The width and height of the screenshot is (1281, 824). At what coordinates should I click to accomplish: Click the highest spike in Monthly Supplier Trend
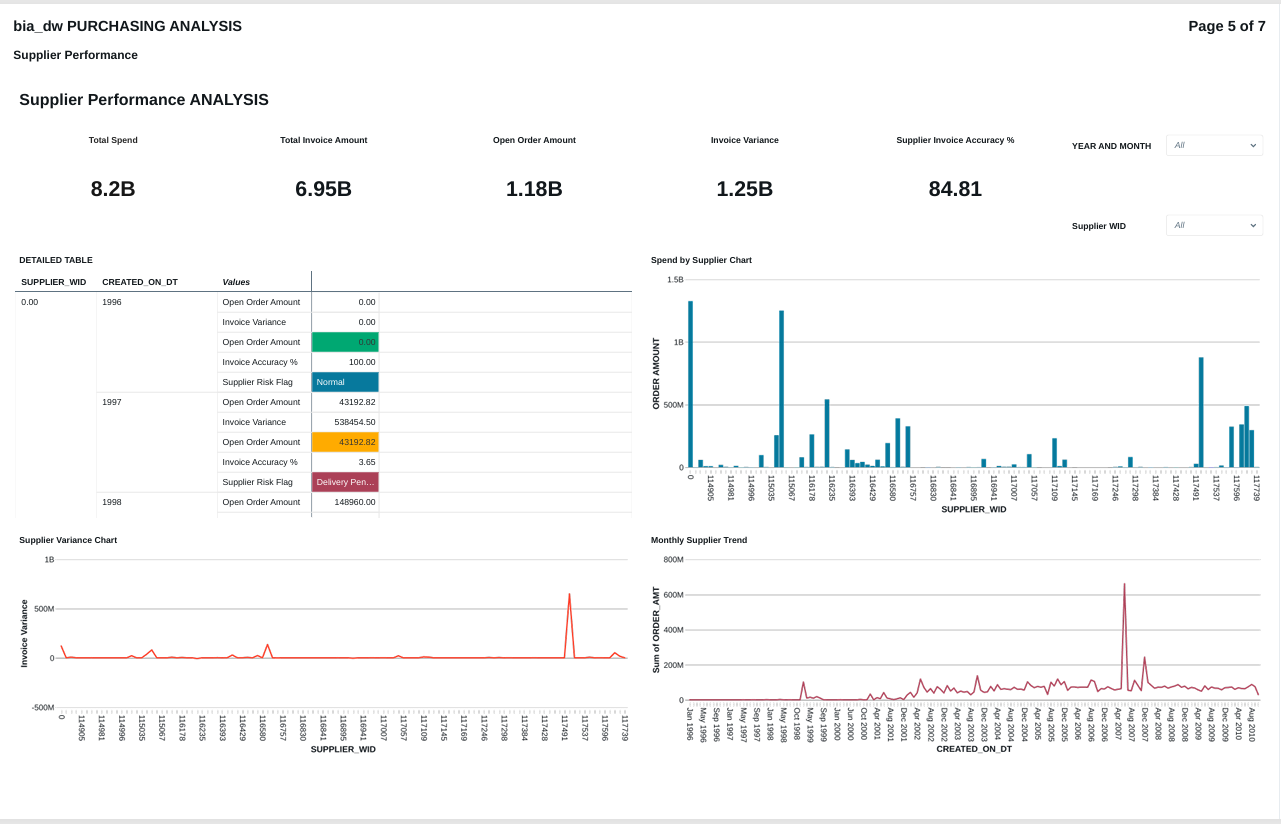point(1124,587)
